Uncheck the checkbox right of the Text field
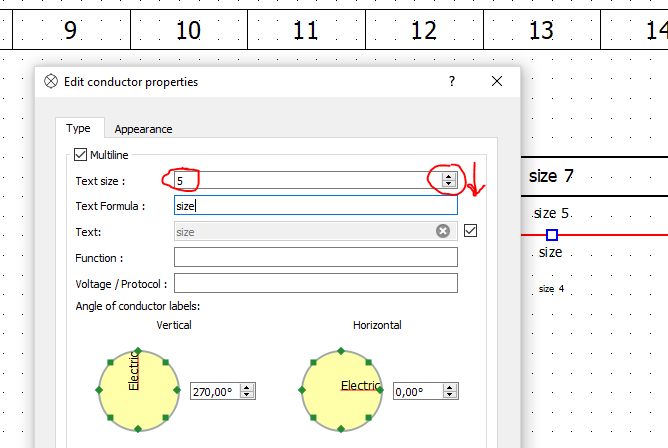This screenshot has width=668, height=448. click(471, 231)
